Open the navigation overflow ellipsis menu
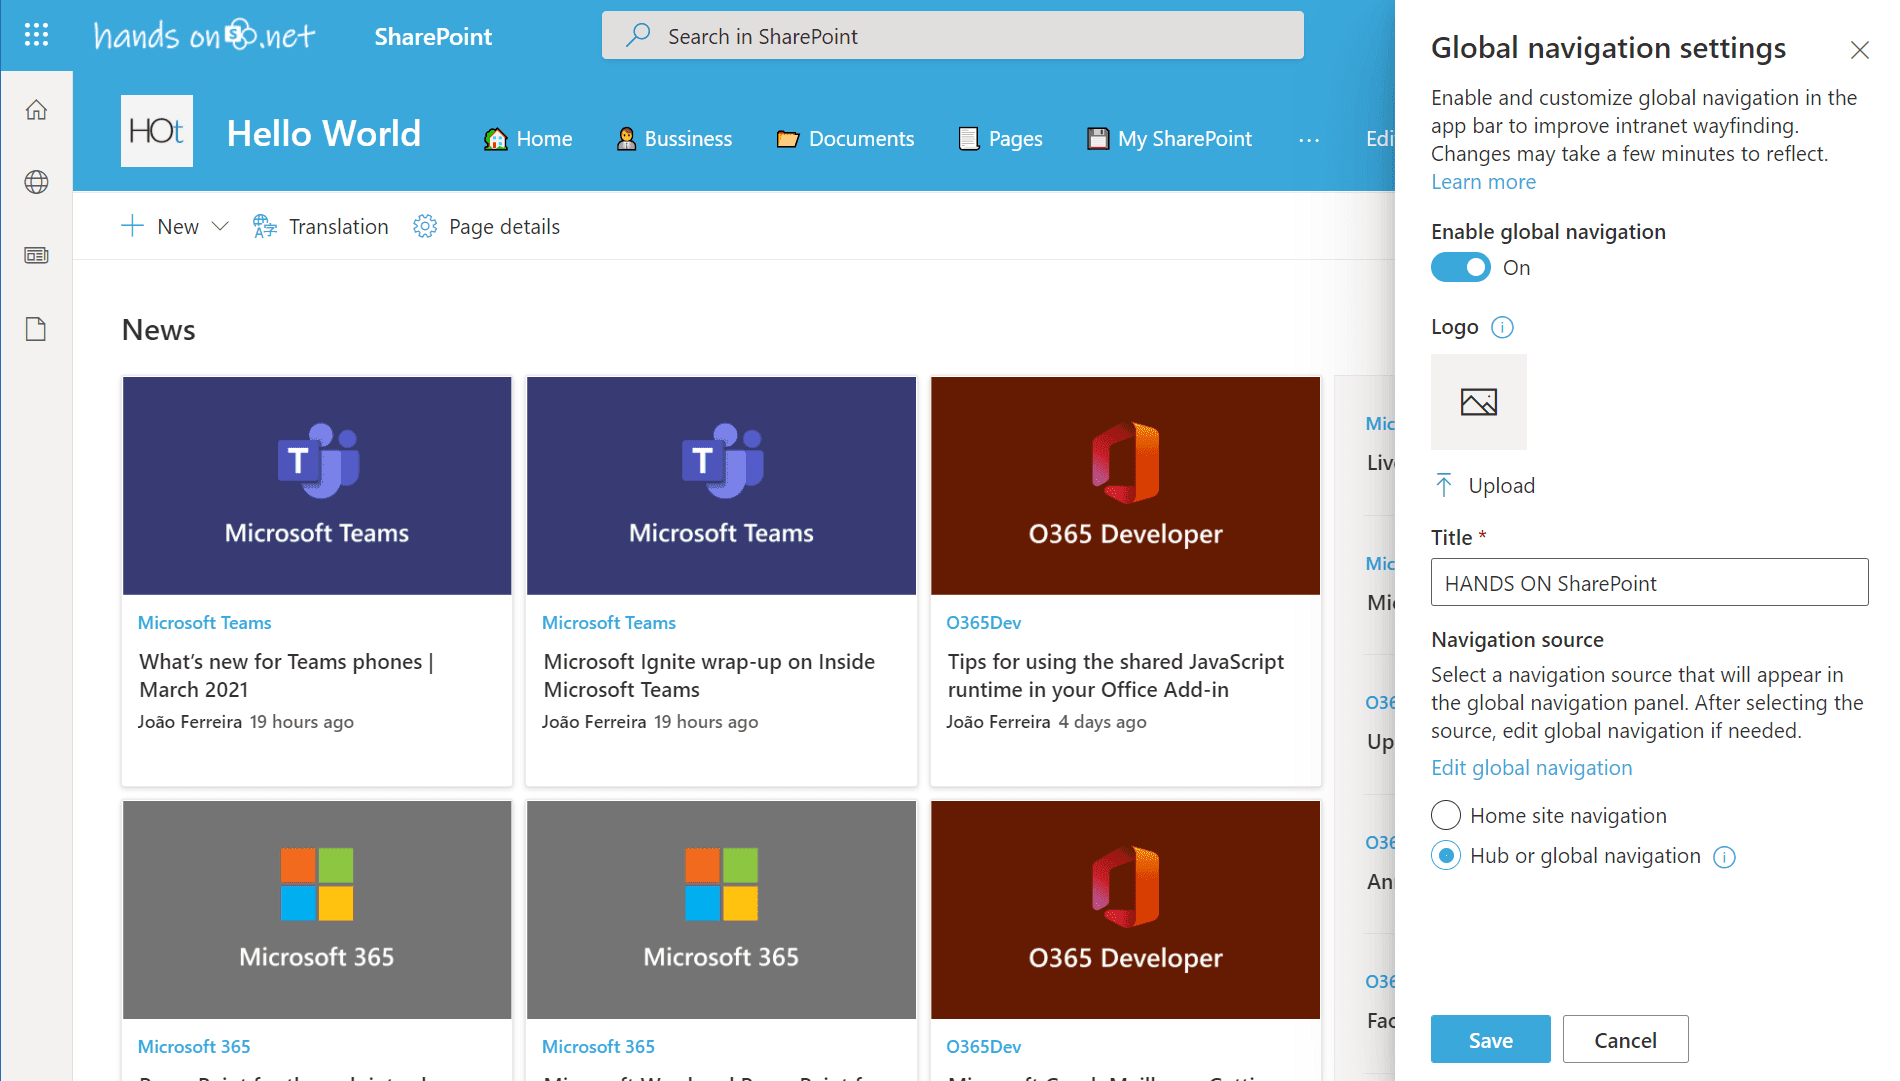Image resolution: width=1900 pixels, height=1081 pixels. tap(1308, 140)
